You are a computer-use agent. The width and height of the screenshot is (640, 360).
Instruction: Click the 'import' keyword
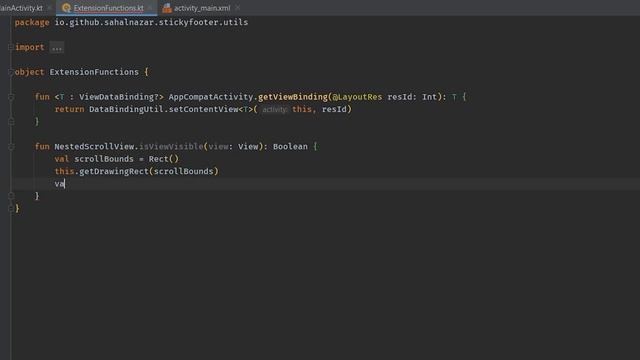(x=29, y=47)
